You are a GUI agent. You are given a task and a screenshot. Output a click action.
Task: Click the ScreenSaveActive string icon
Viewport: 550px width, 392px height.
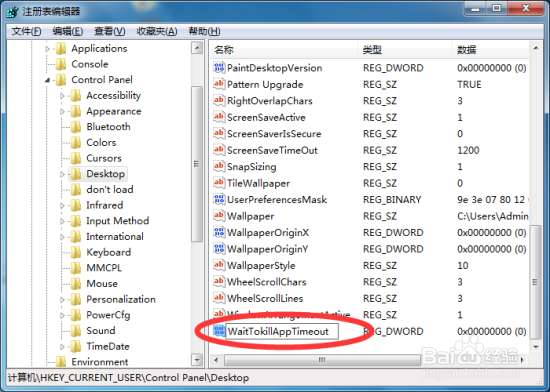click(x=219, y=117)
